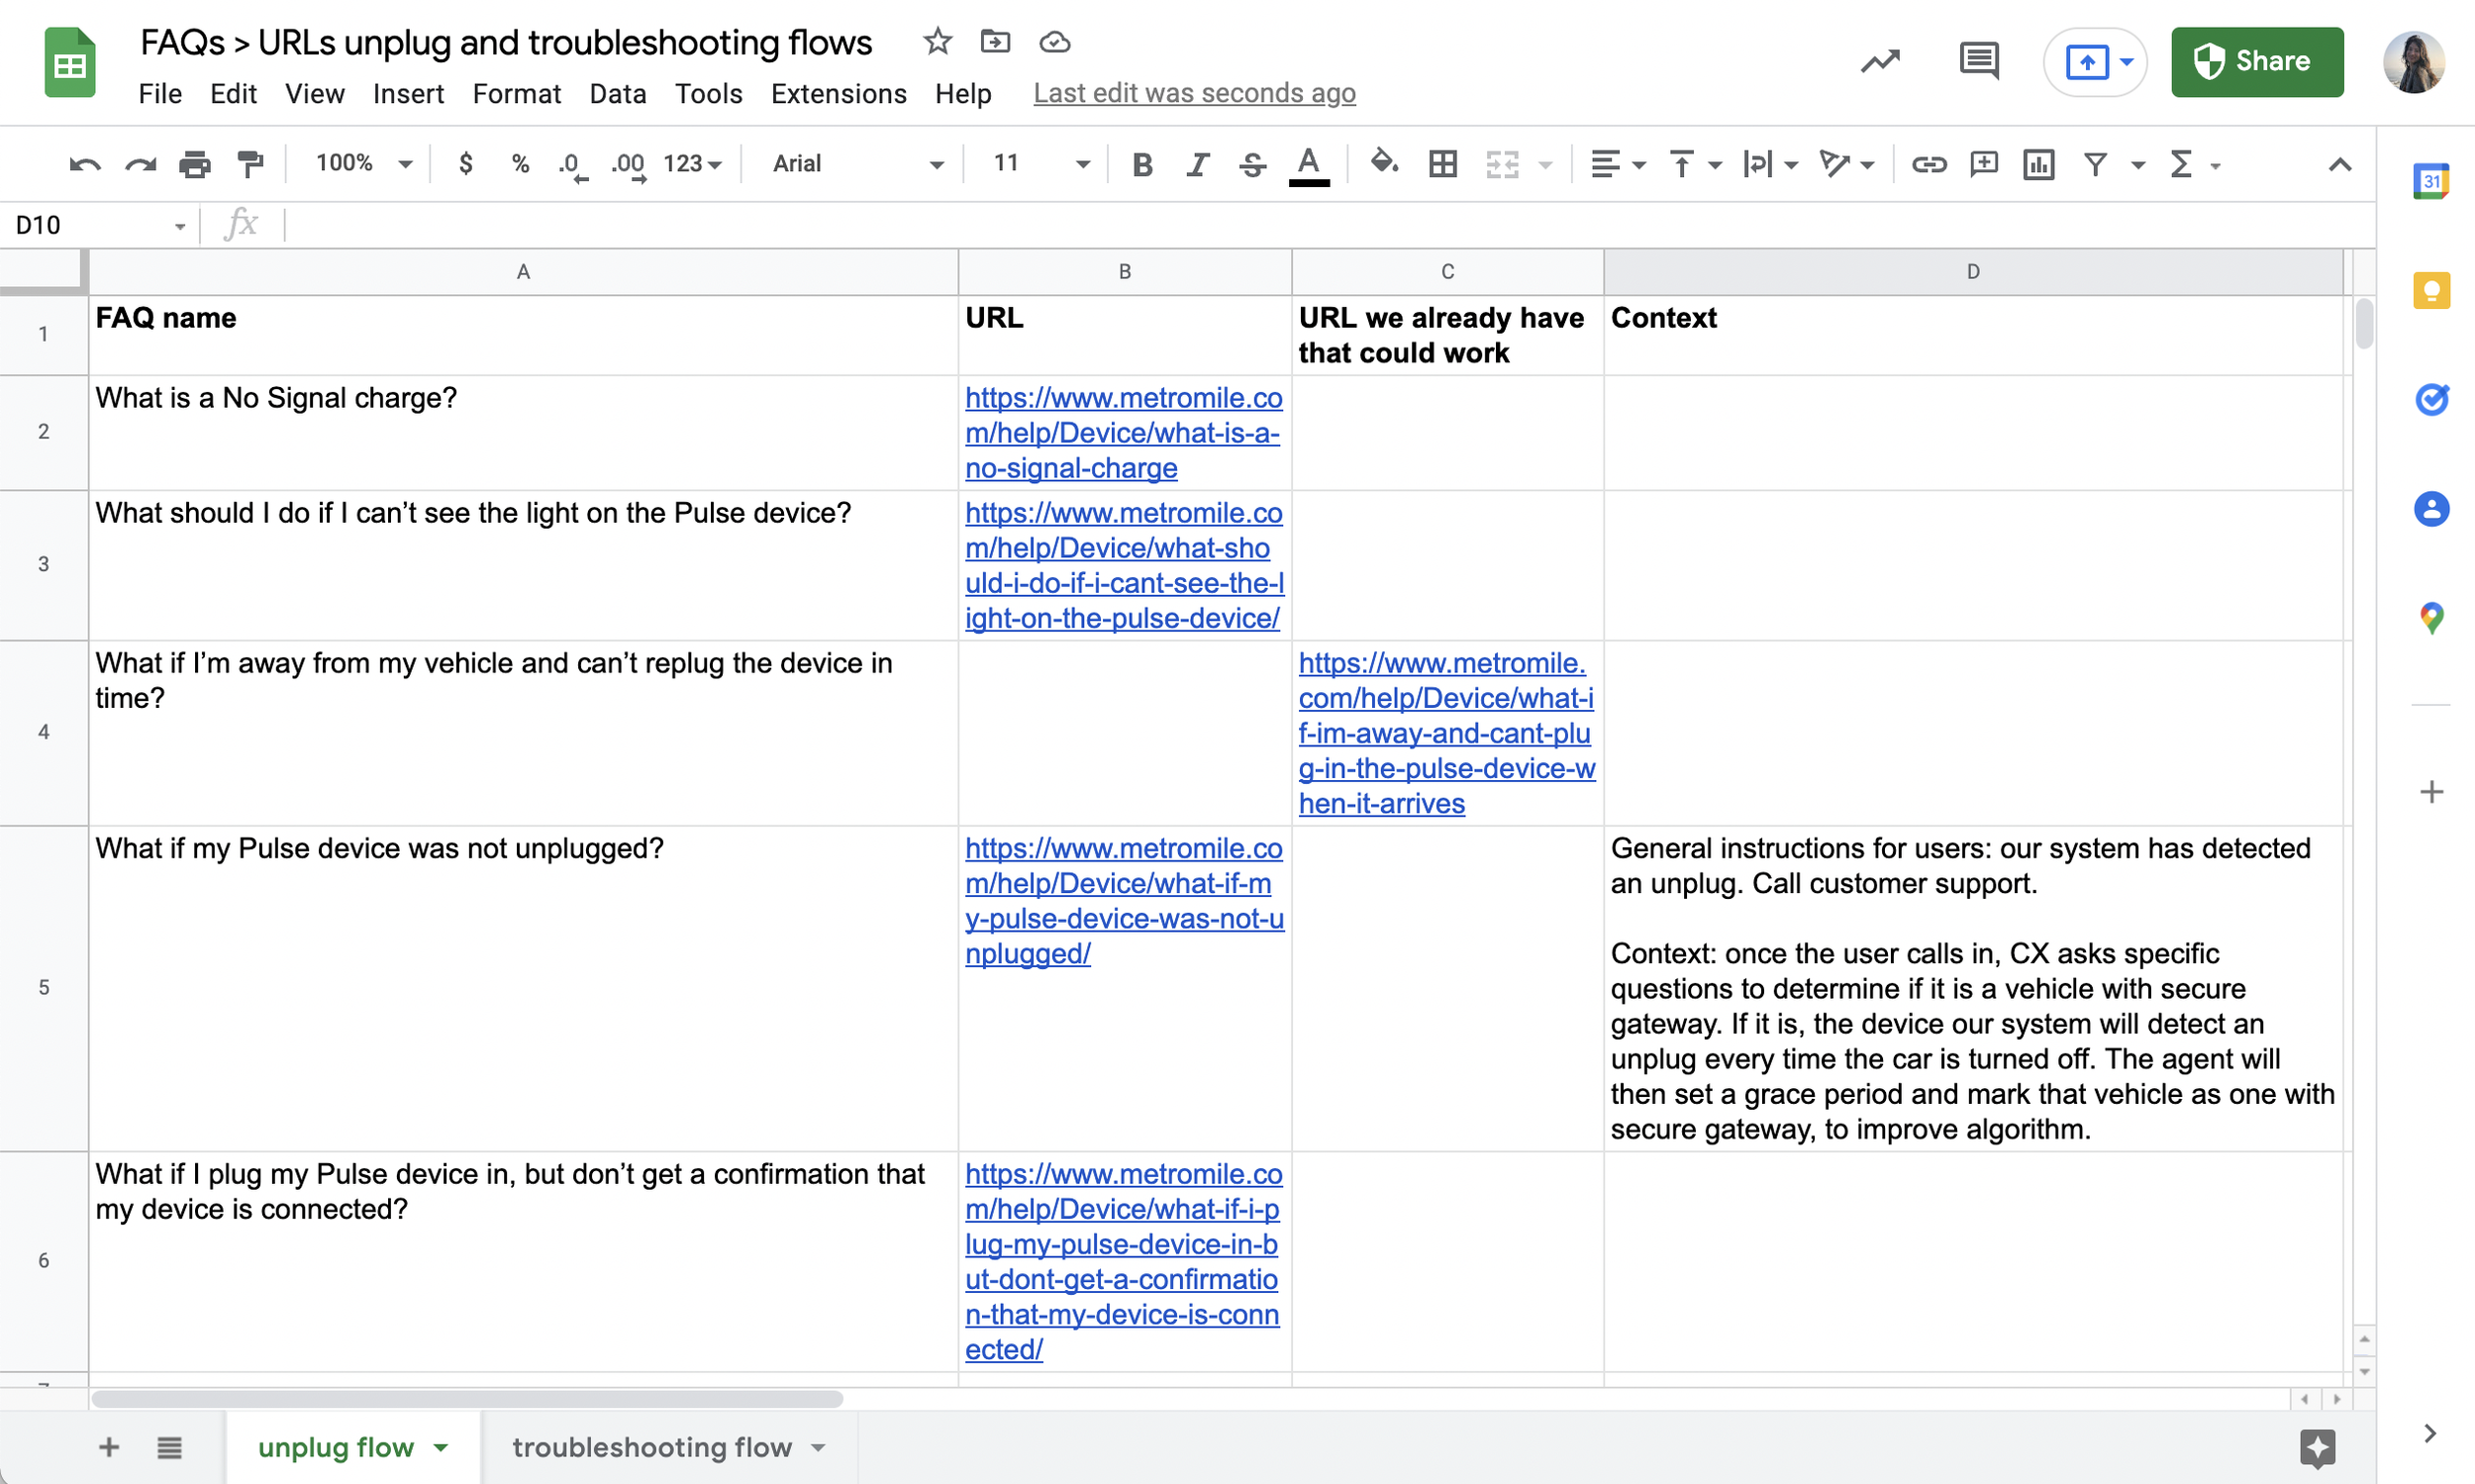This screenshot has height=1484, width=2475.
Task: Open the zoom 100% dropdown
Action: tap(364, 164)
